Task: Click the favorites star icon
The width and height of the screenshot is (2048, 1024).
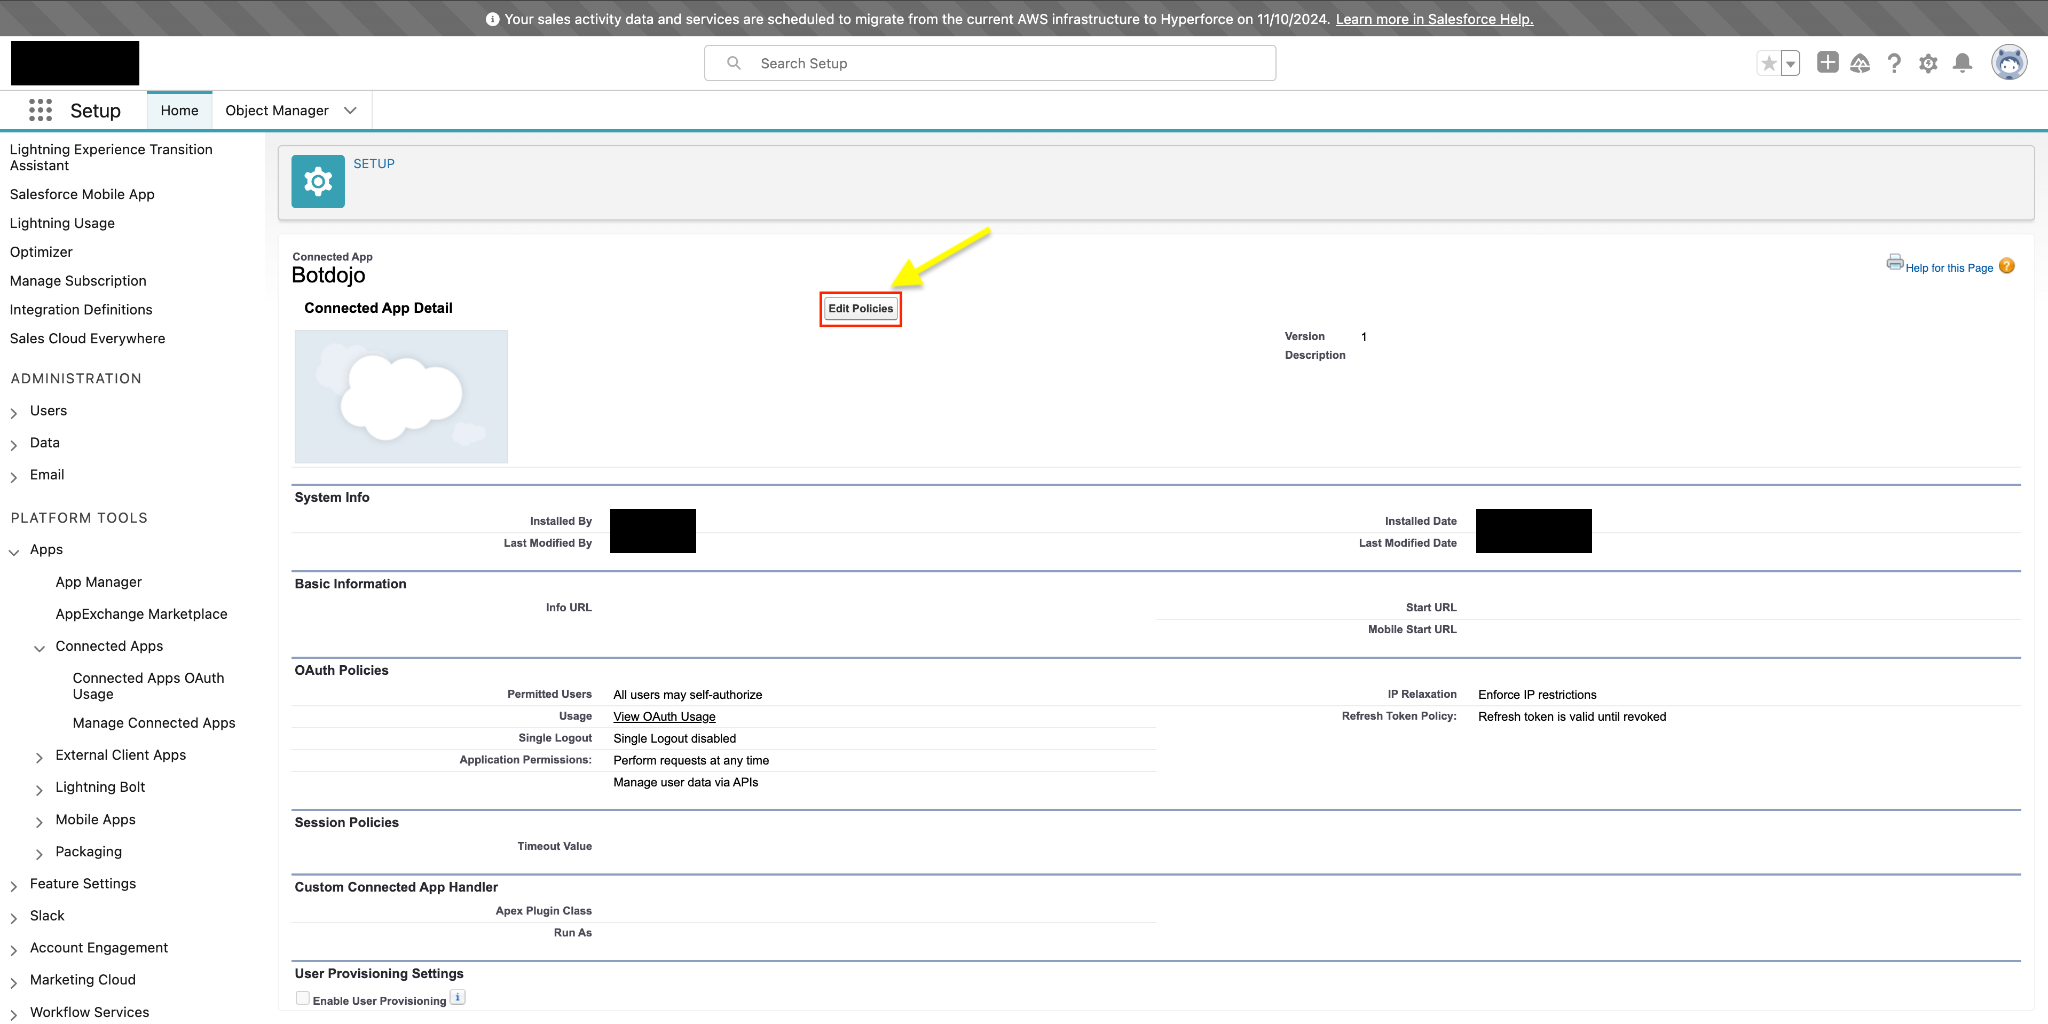Action: tap(1769, 64)
